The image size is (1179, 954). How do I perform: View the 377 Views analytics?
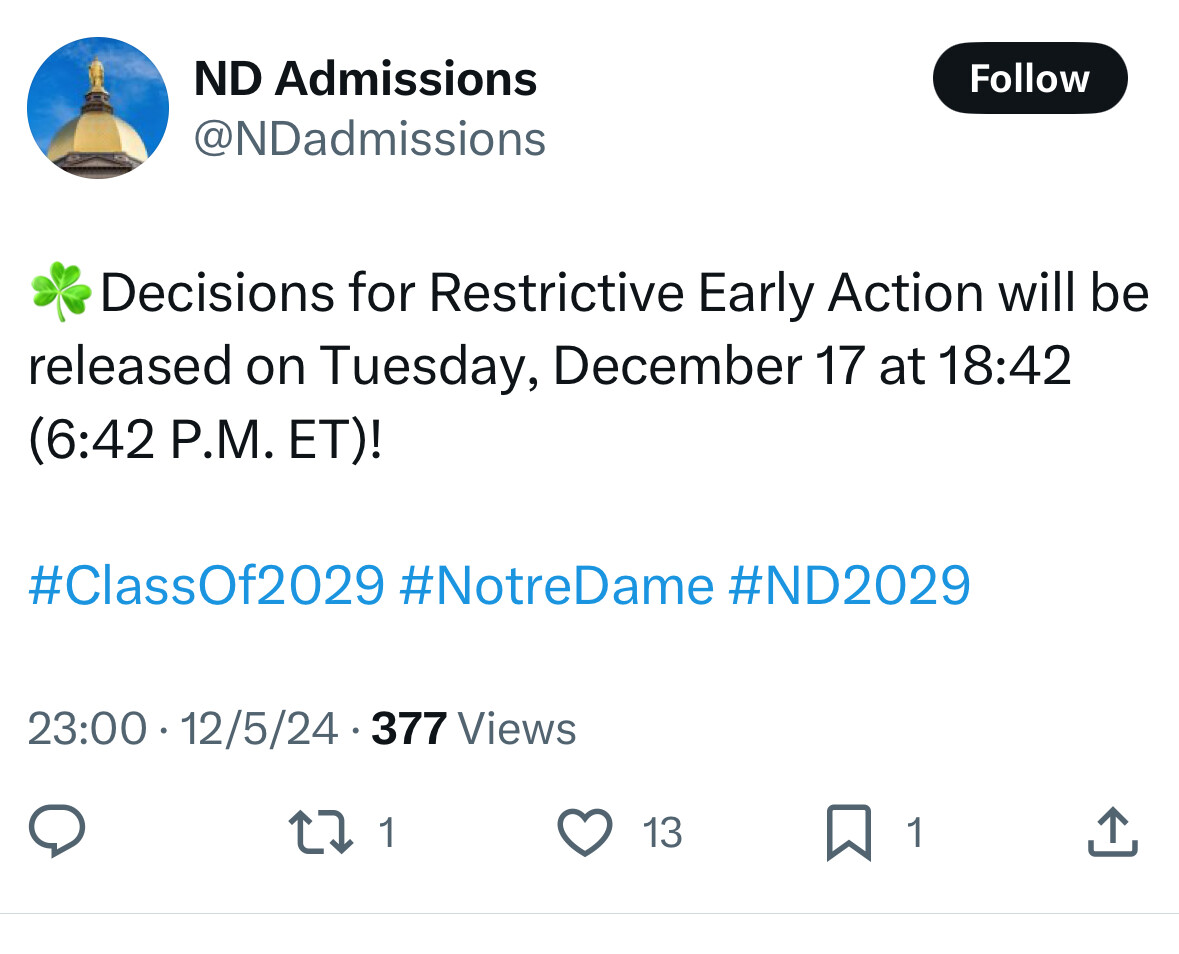[x=474, y=729]
